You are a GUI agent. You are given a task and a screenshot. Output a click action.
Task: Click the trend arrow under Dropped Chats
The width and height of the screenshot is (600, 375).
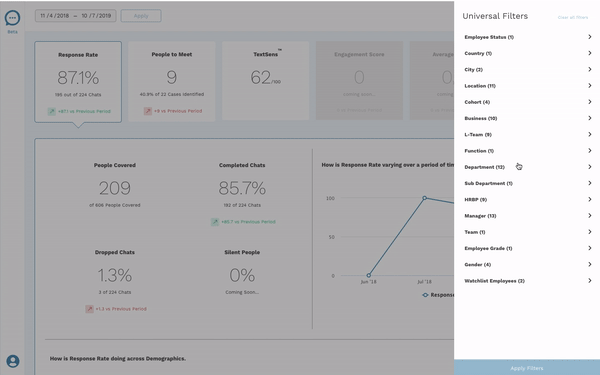tap(90, 309)
